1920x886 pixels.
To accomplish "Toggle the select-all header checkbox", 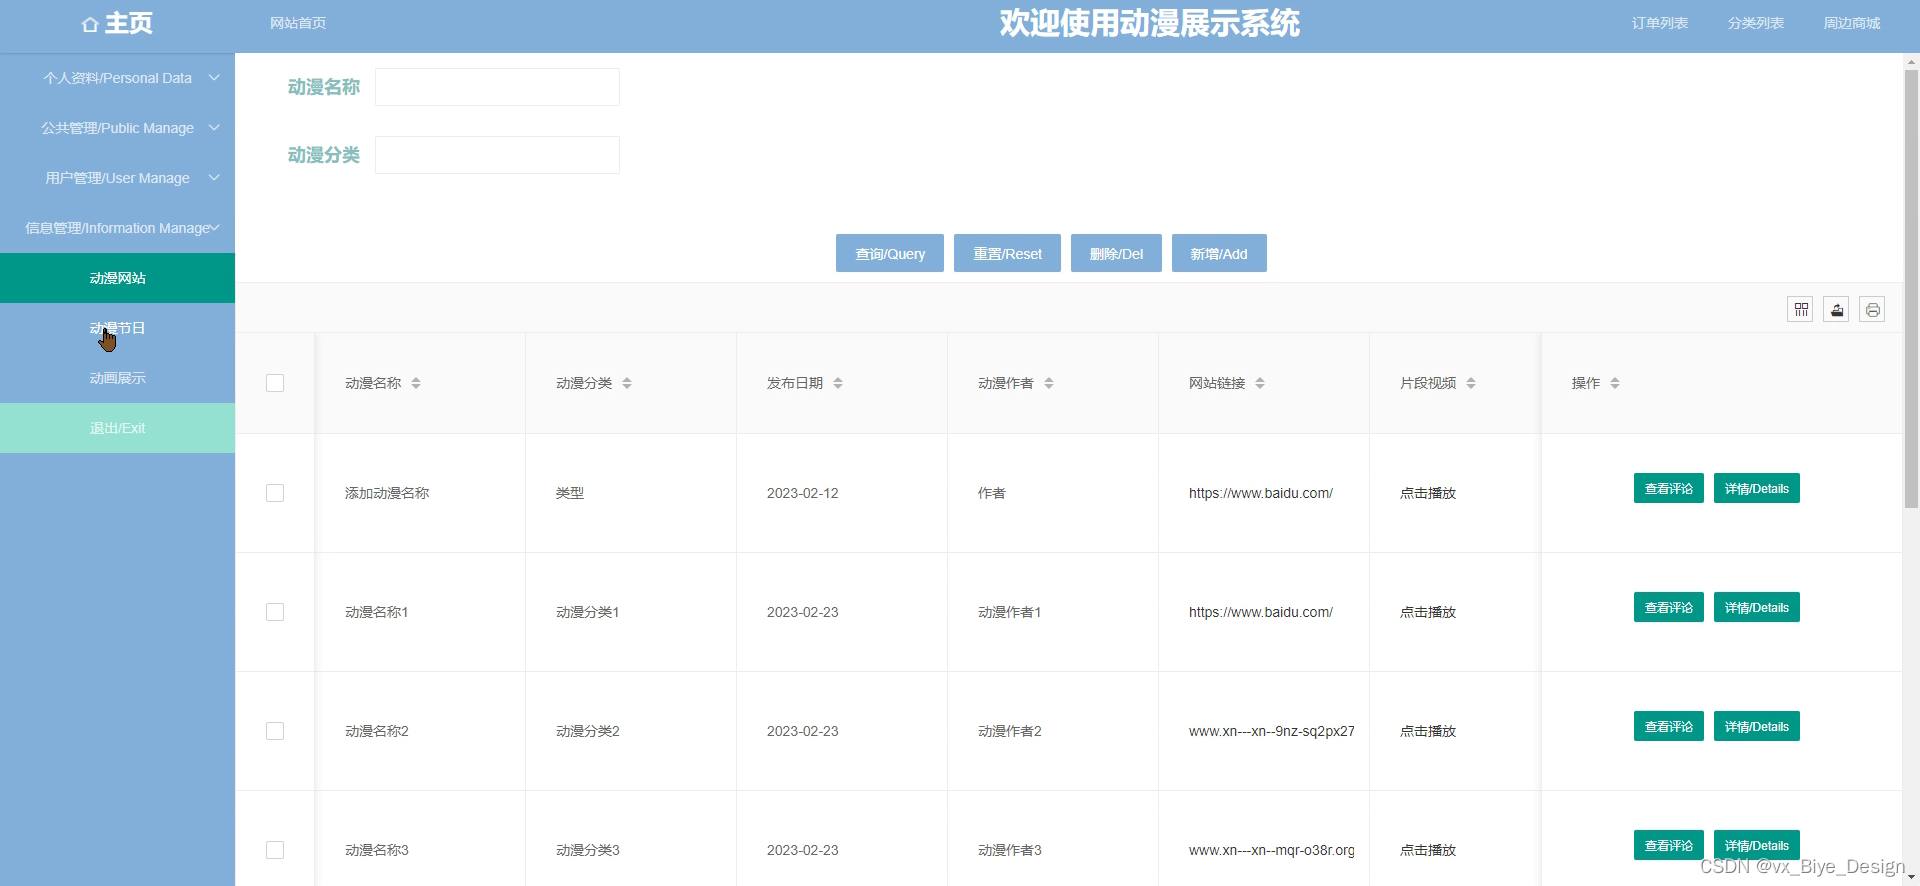I will coord(275,383).
